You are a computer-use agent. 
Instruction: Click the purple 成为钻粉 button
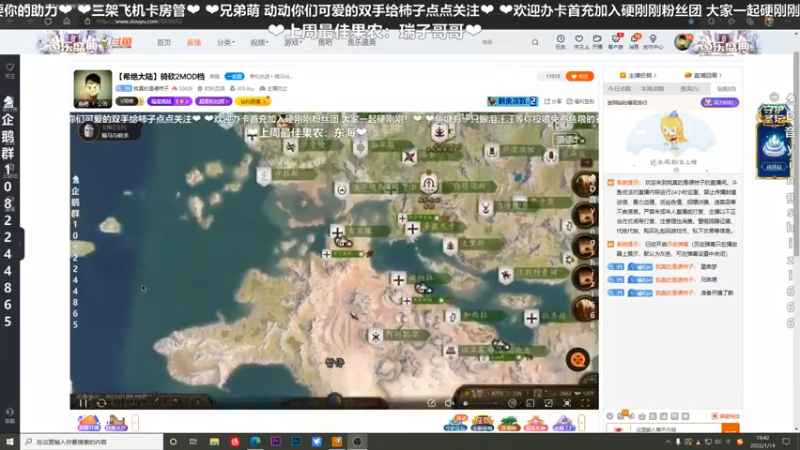click(x=719, y=103)
